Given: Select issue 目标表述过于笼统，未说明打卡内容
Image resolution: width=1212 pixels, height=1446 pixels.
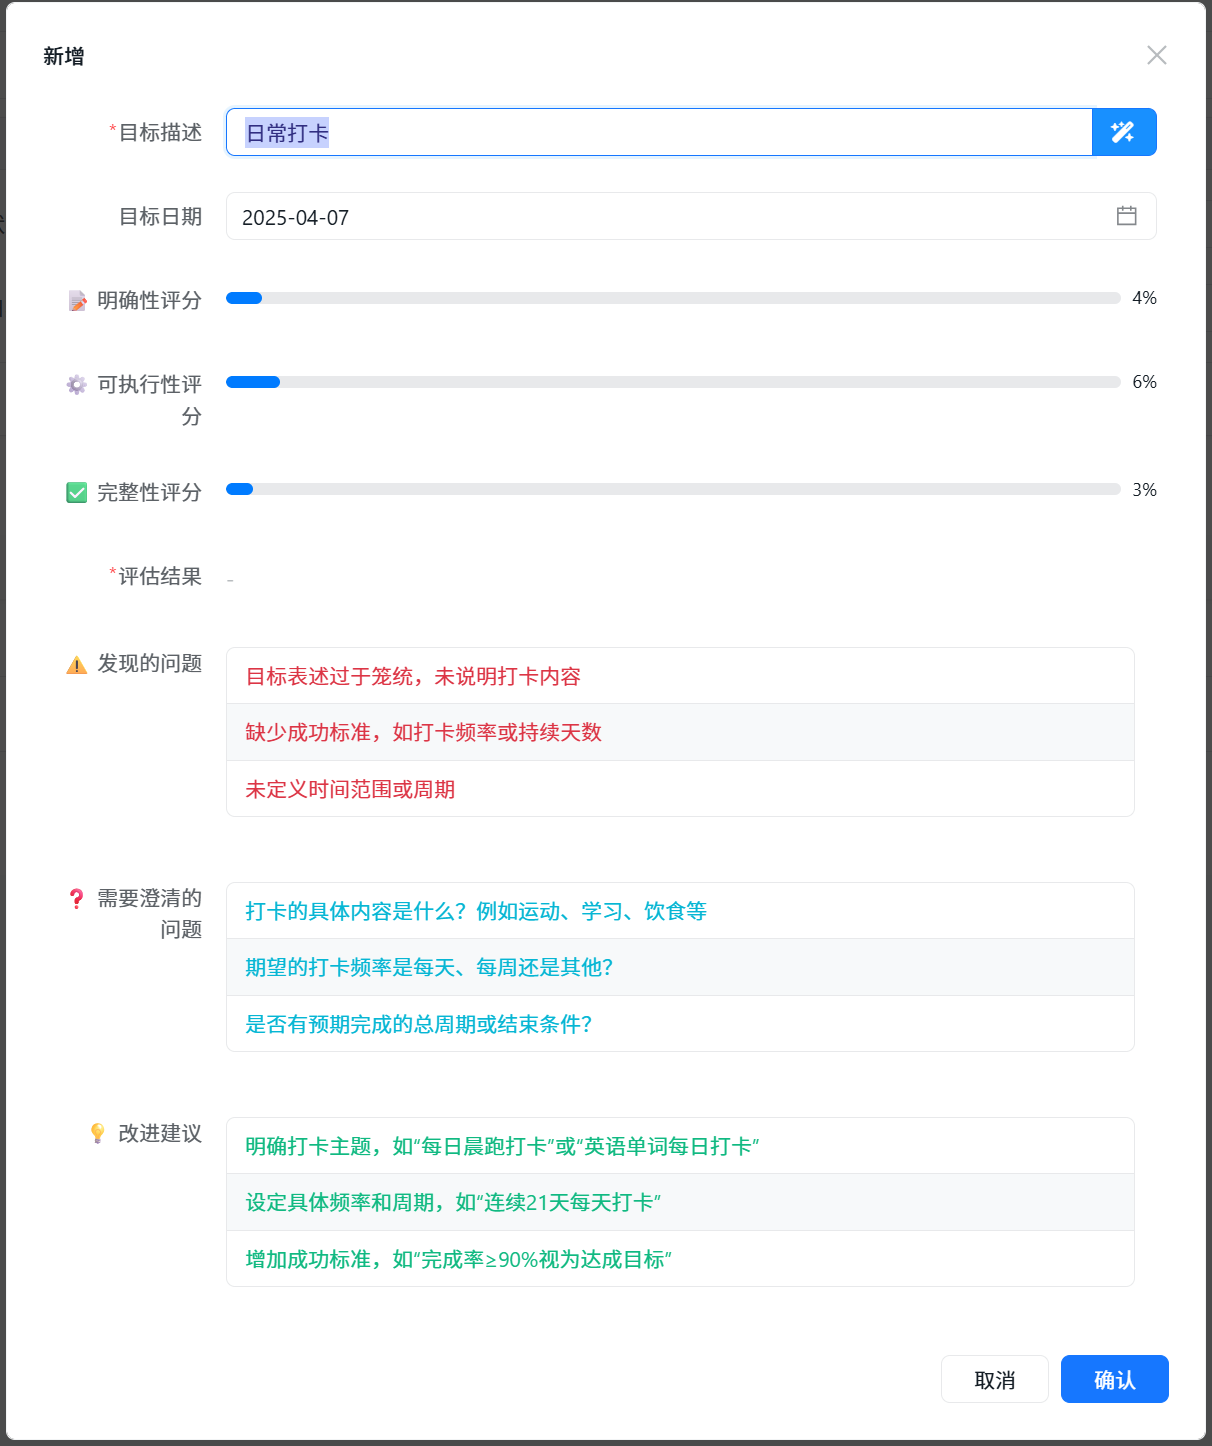Looking at the screenshot, I should (680, 676).
